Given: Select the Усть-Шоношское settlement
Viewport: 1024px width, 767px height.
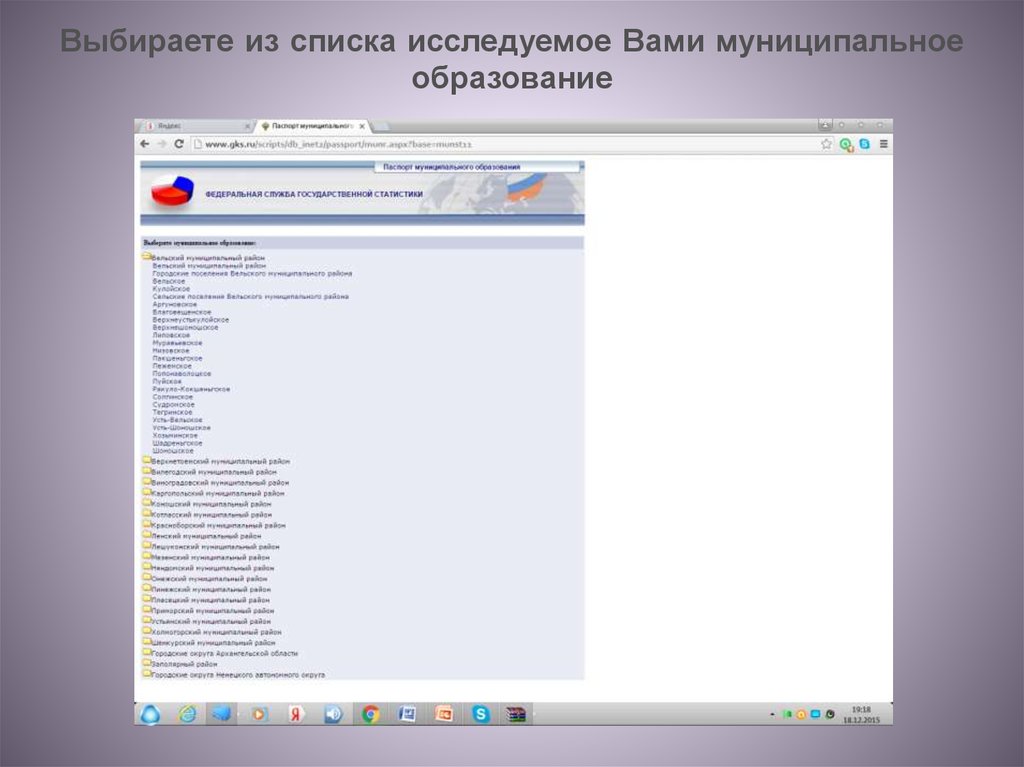Looking at the screenshot, I should coord(181,428).
